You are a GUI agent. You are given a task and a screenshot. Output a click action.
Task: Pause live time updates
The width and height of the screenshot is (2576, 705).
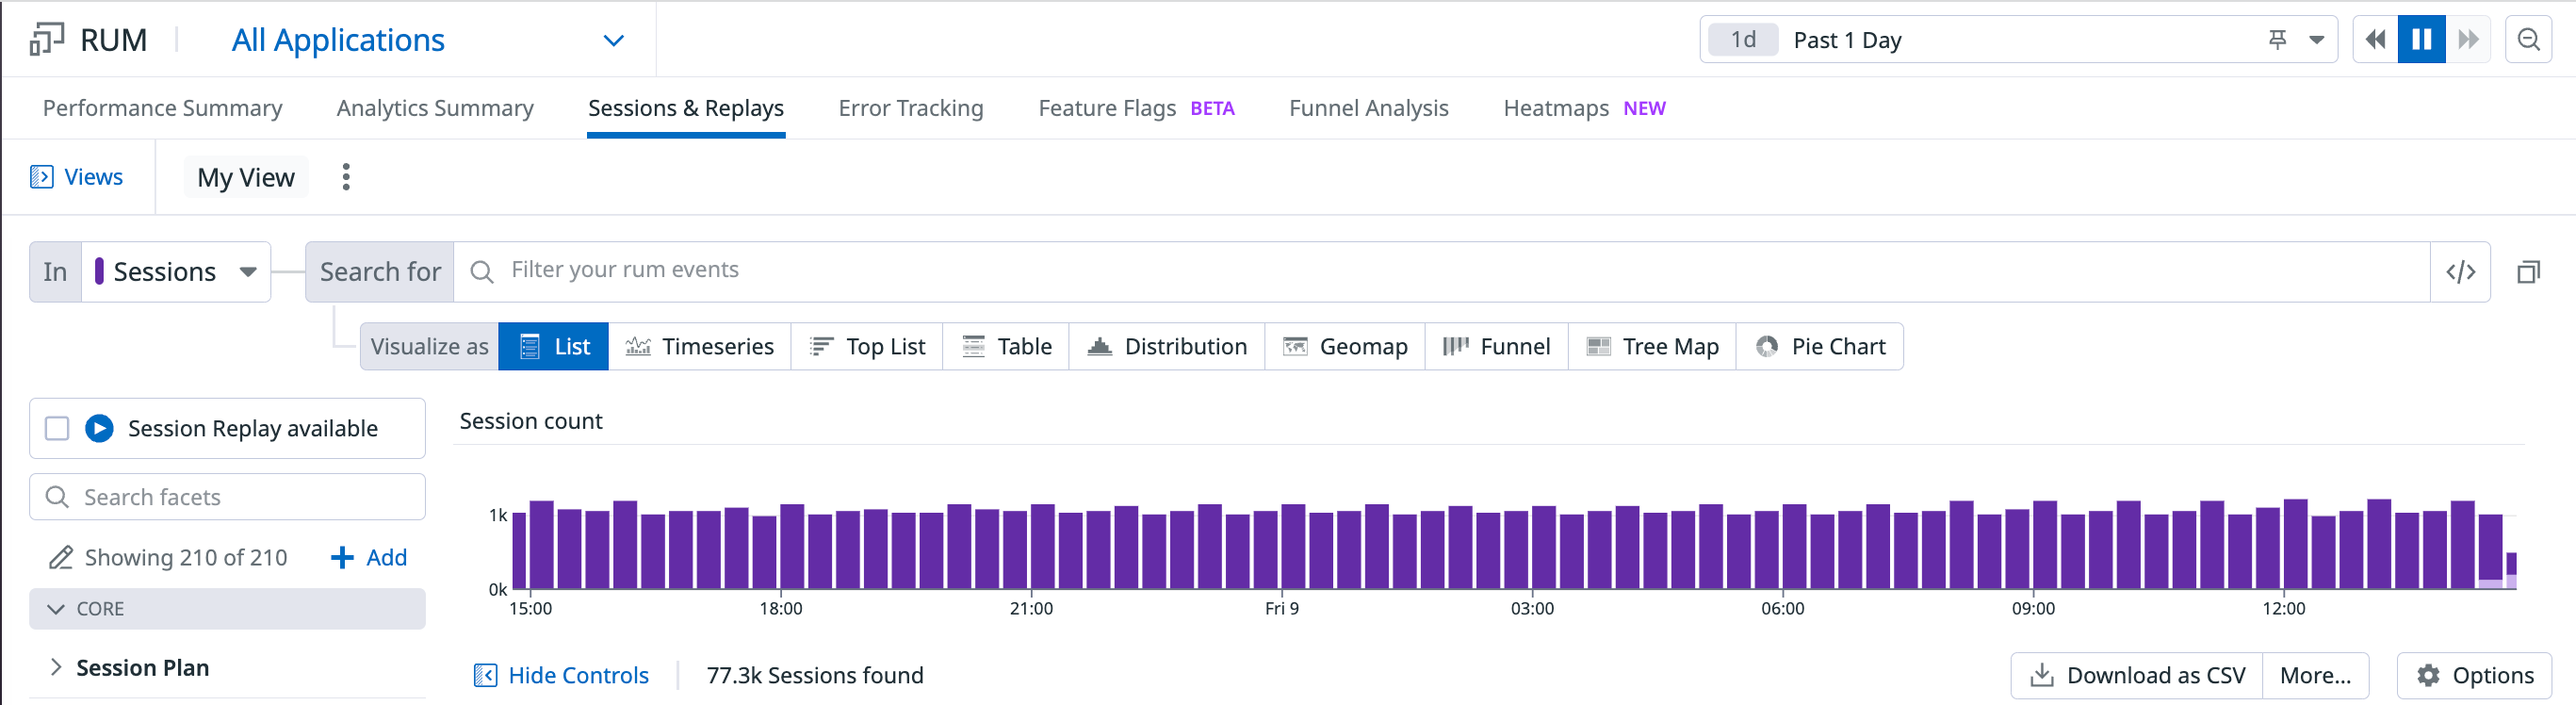(2421, 40)
